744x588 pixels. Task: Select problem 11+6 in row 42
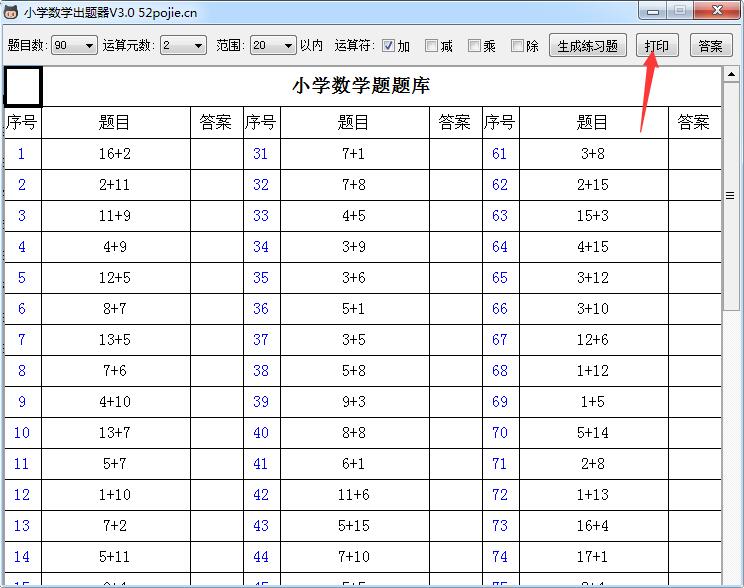[x=354, y=495]
